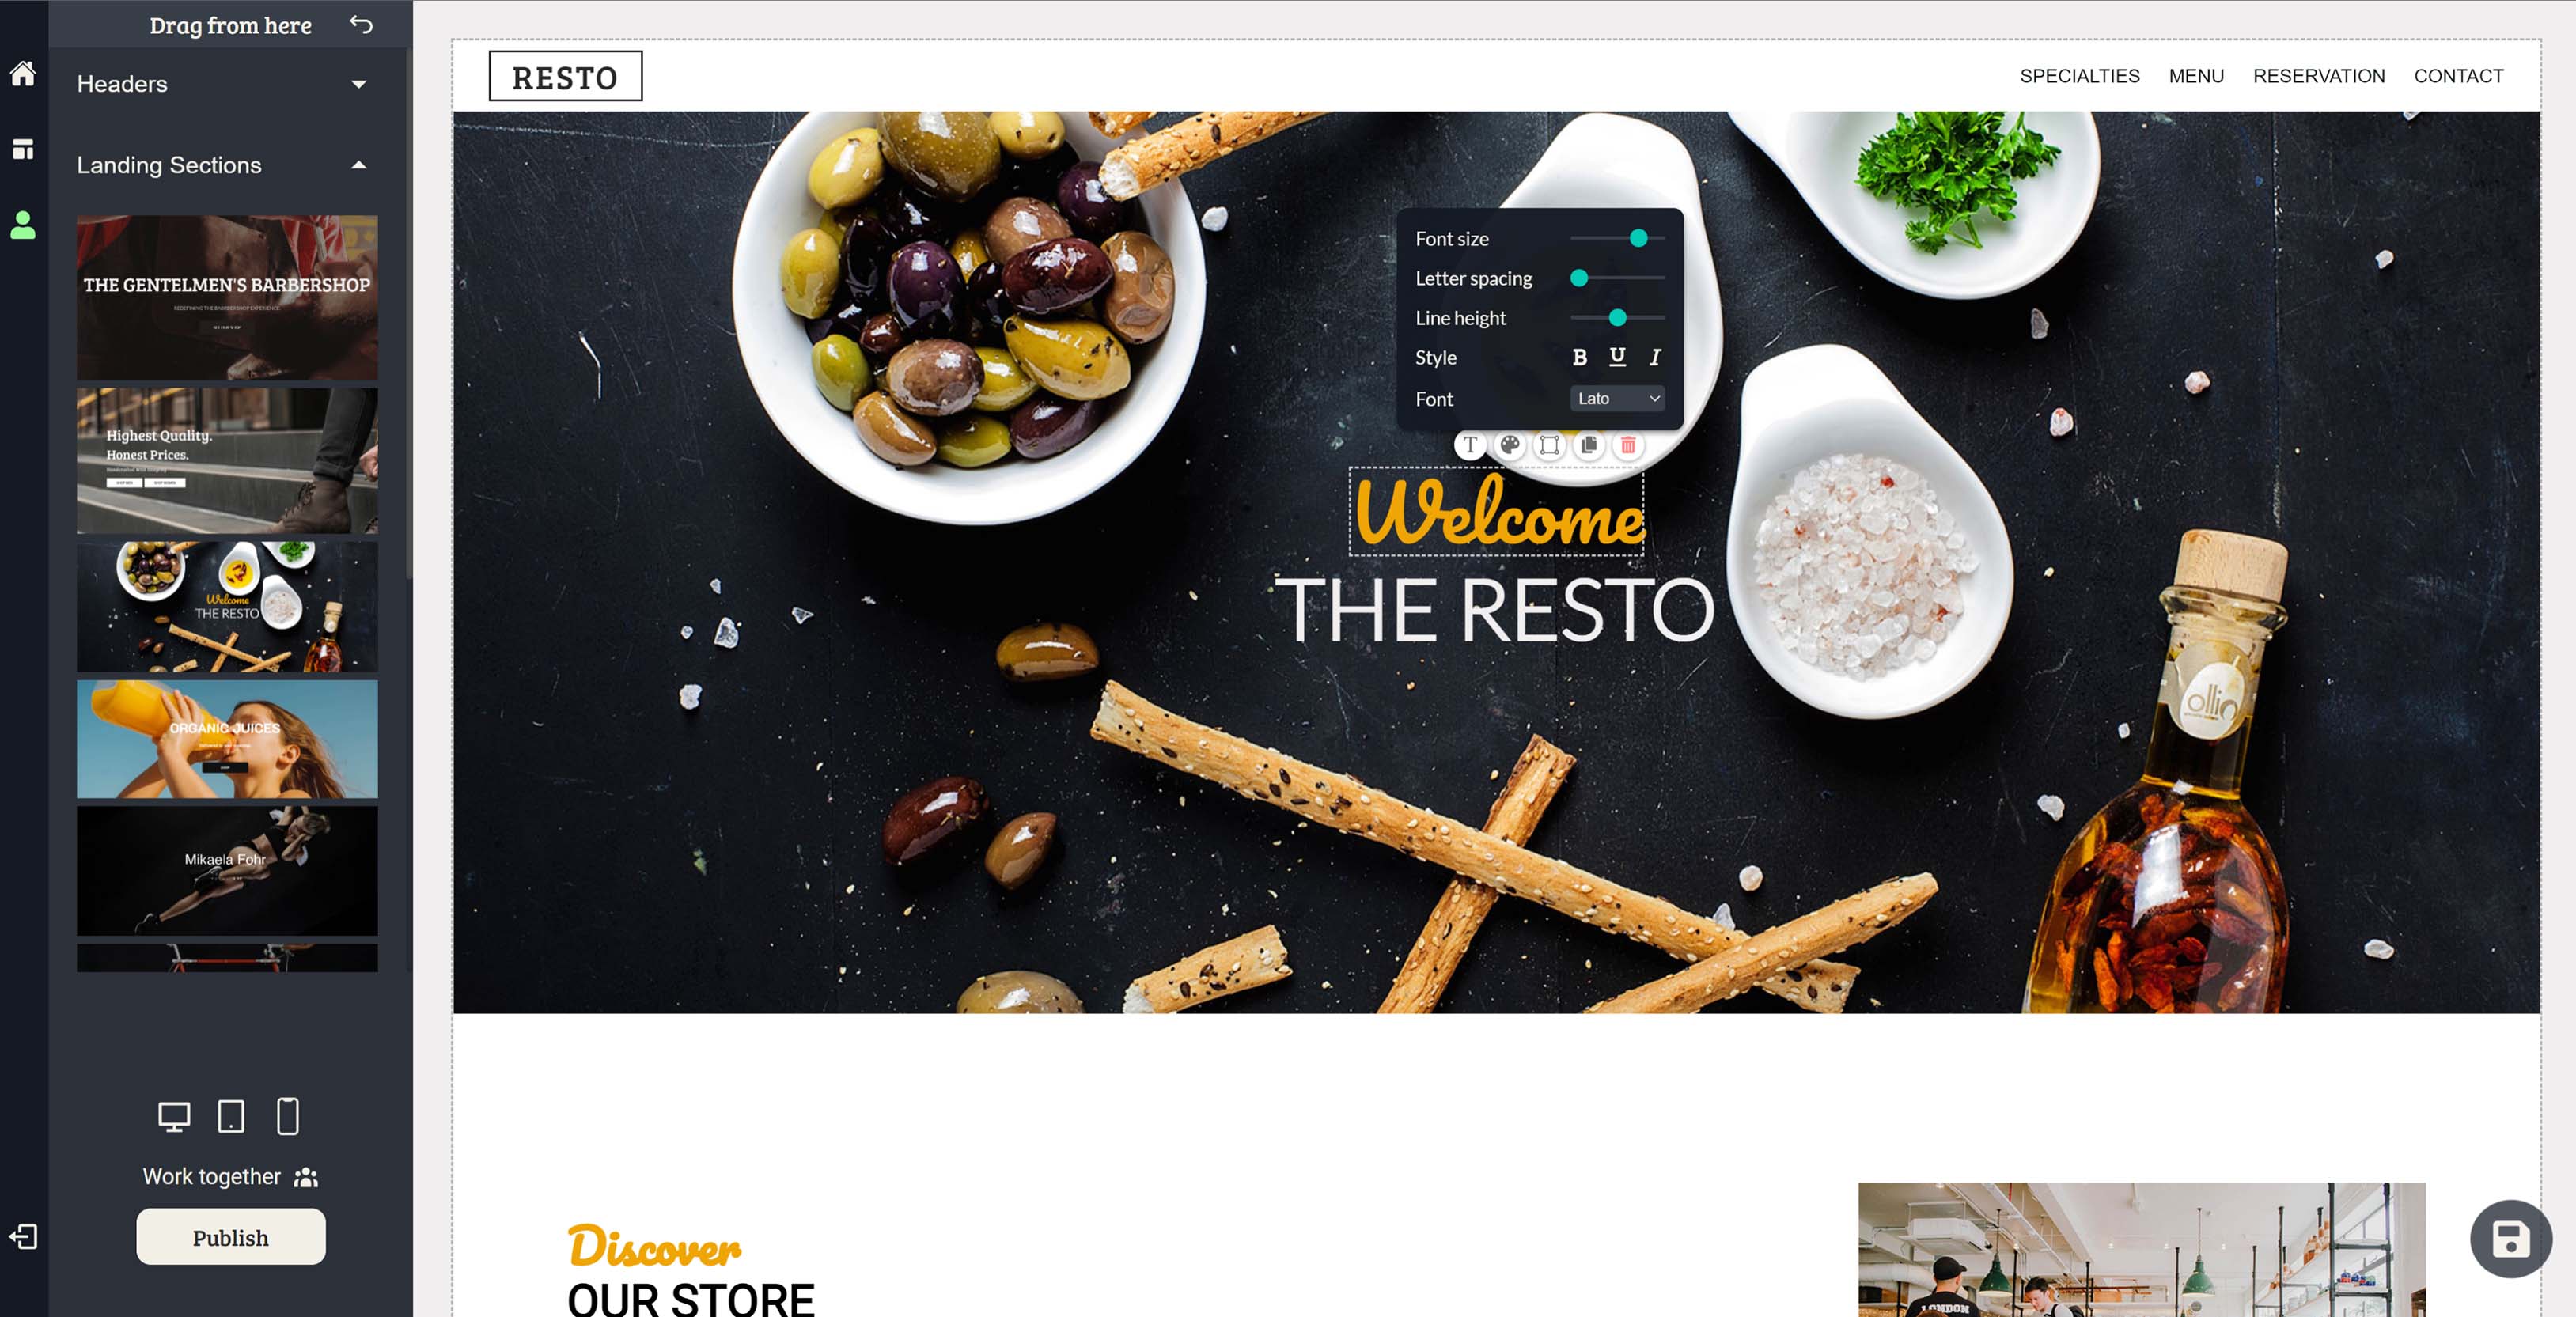Viewport: 2576px width, 1317px height.
Task: Open the RESERVATION nav item
Action: [2318, 76]
